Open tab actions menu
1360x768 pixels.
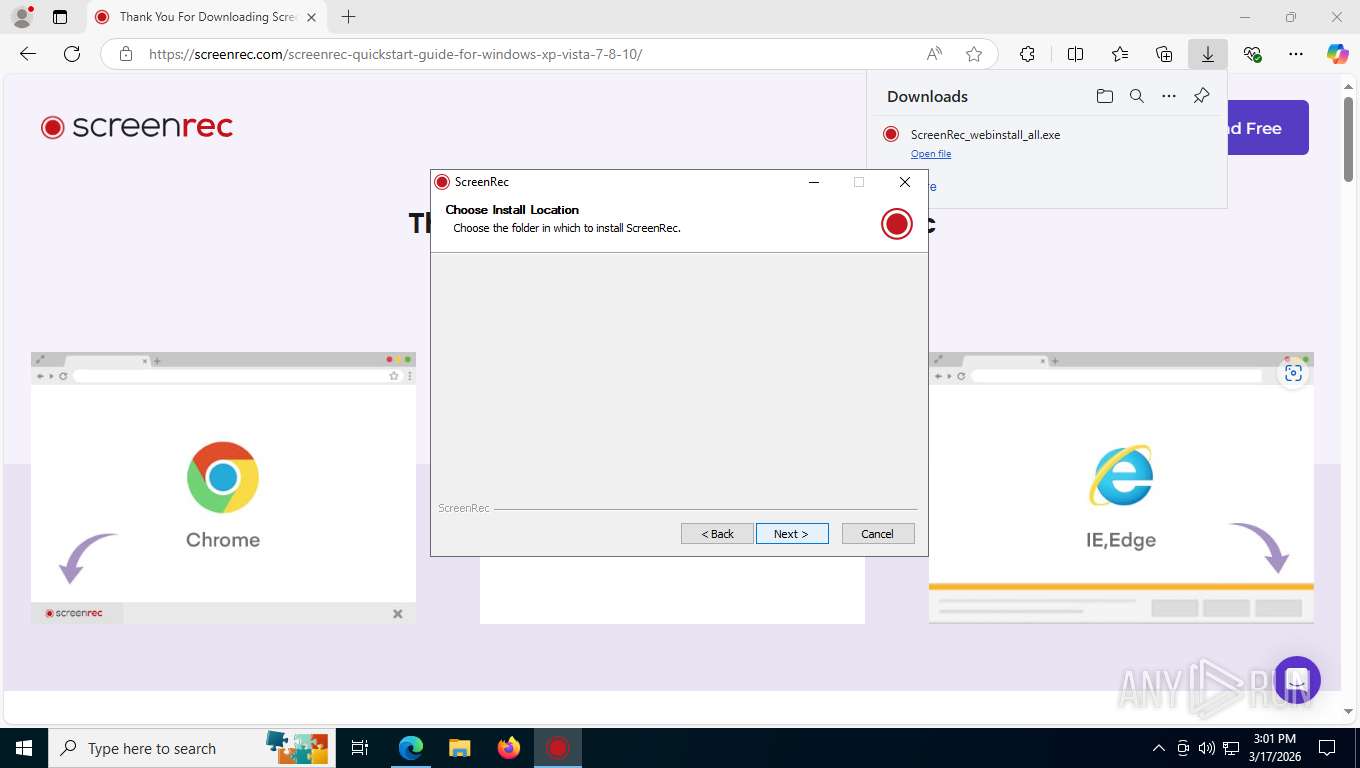pos(60,17)
